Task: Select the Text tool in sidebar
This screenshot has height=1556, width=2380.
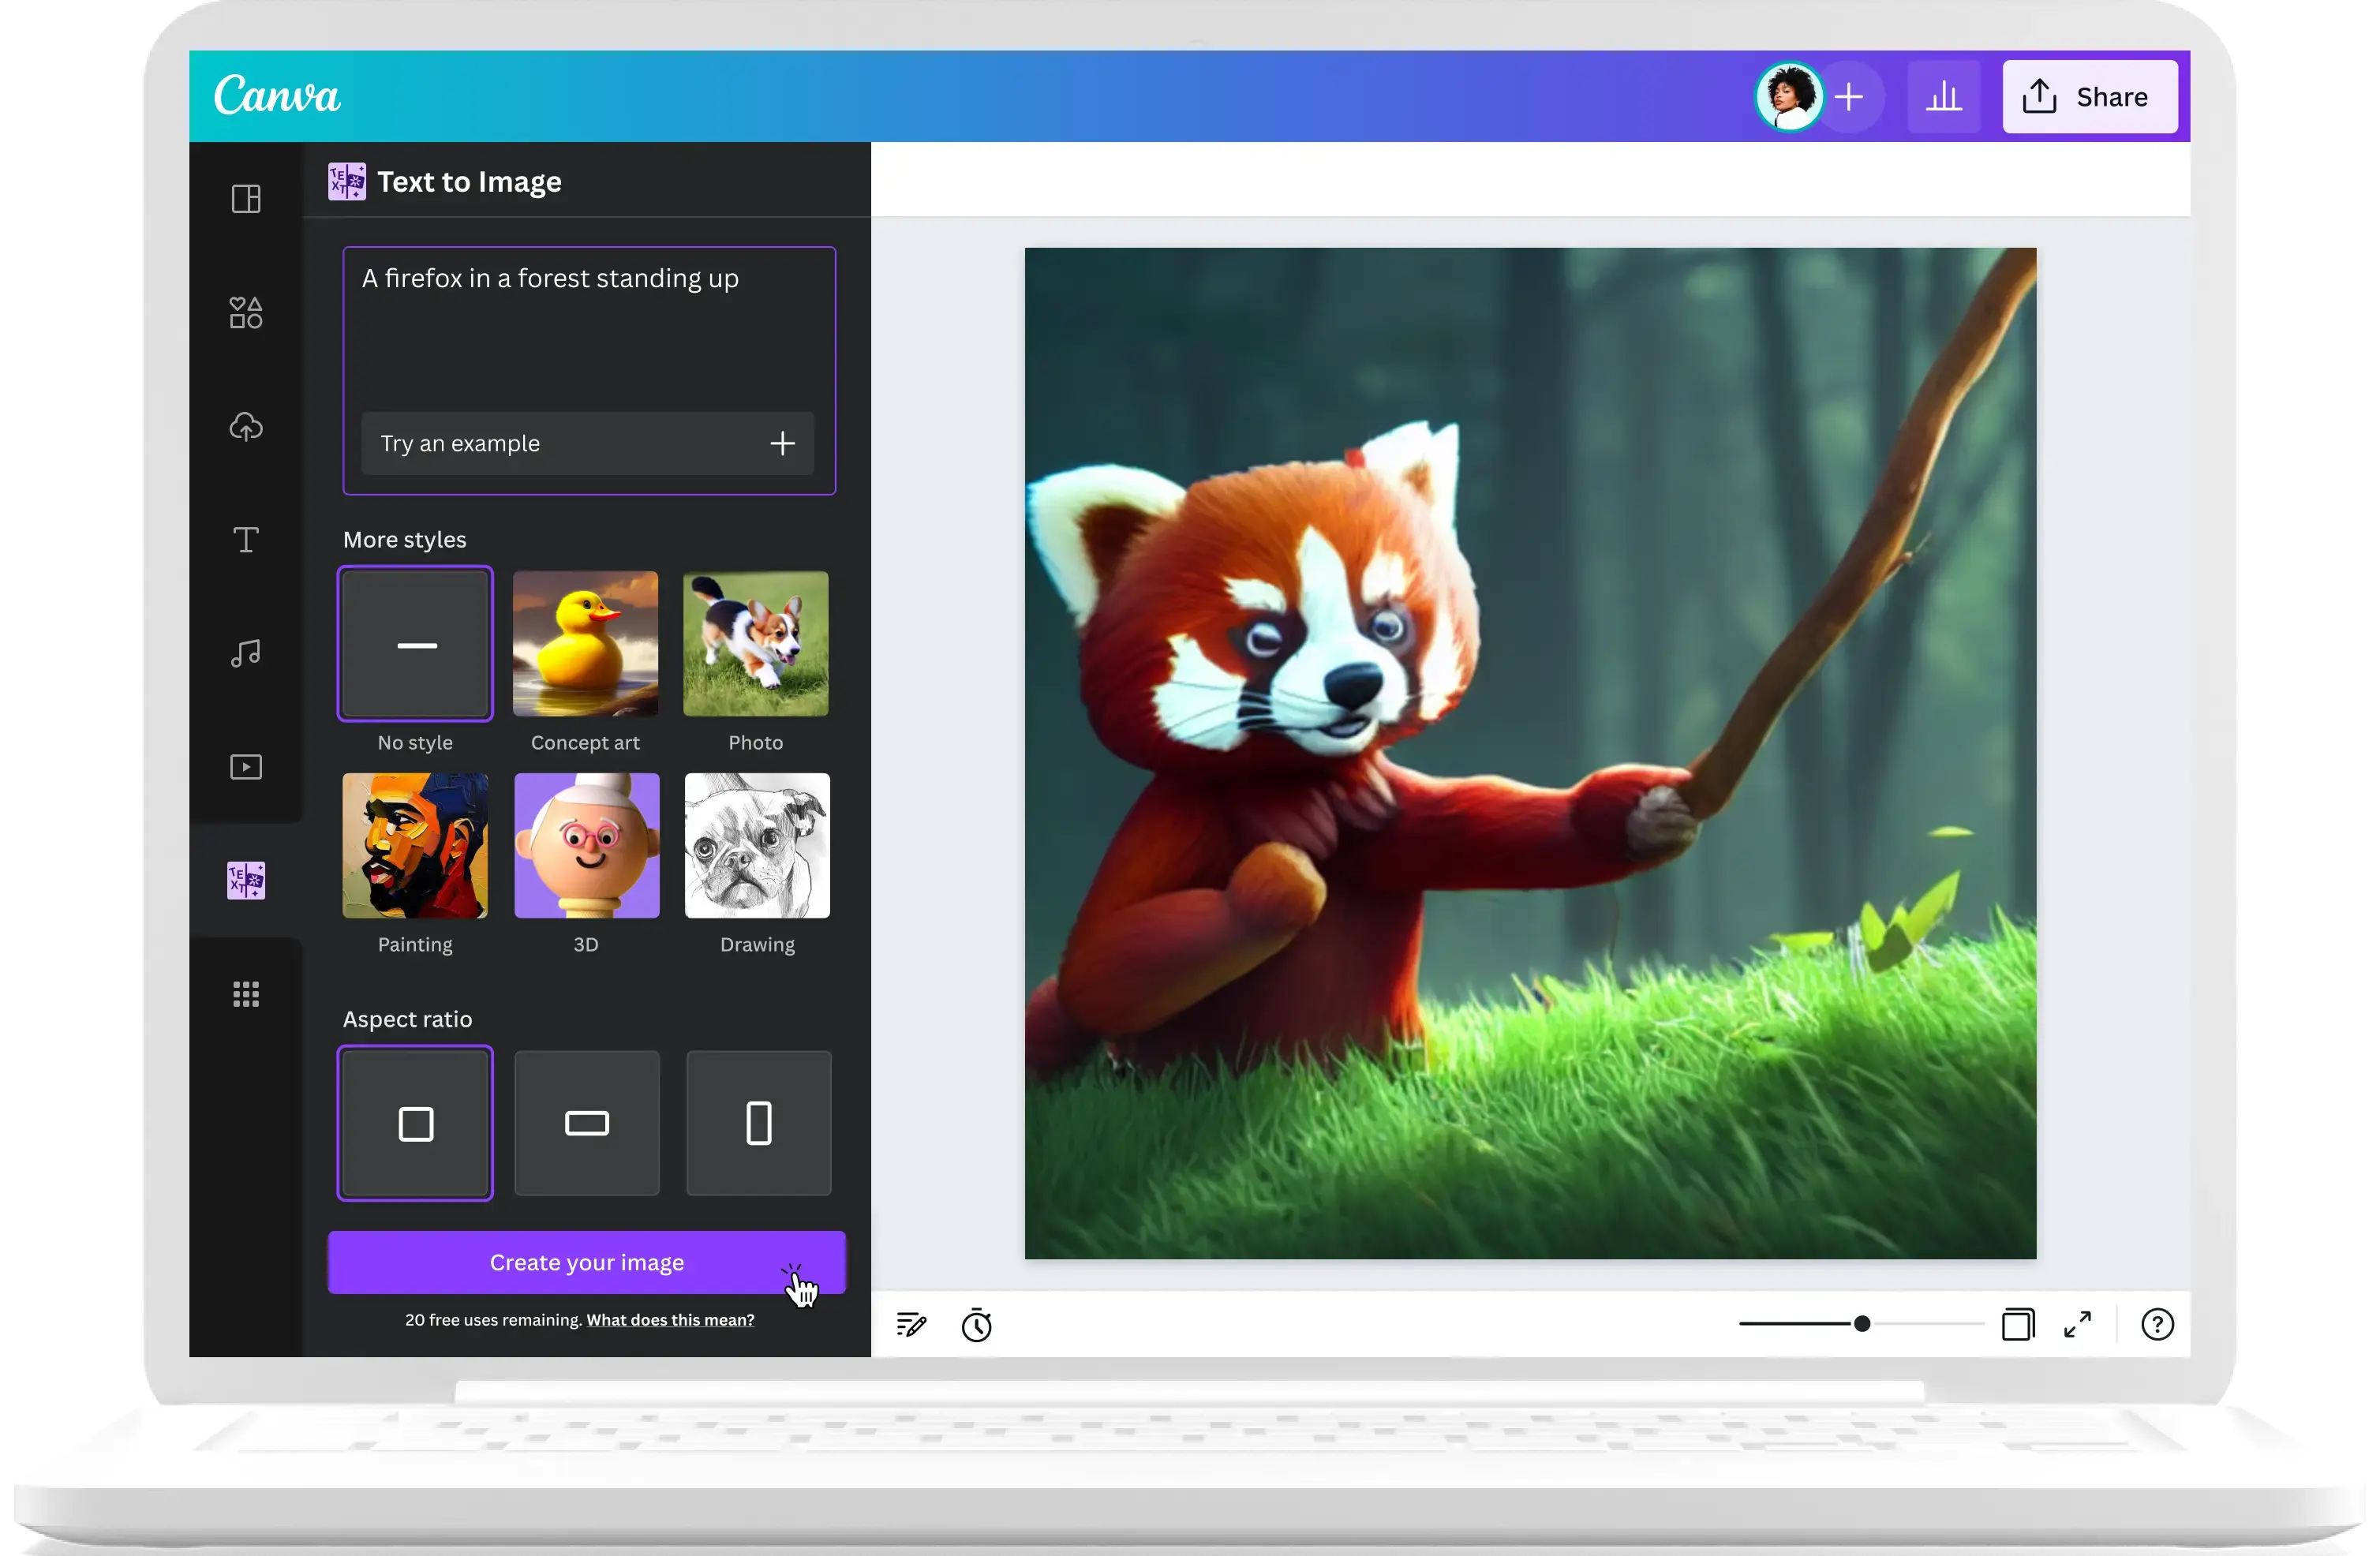Action: 246,540
